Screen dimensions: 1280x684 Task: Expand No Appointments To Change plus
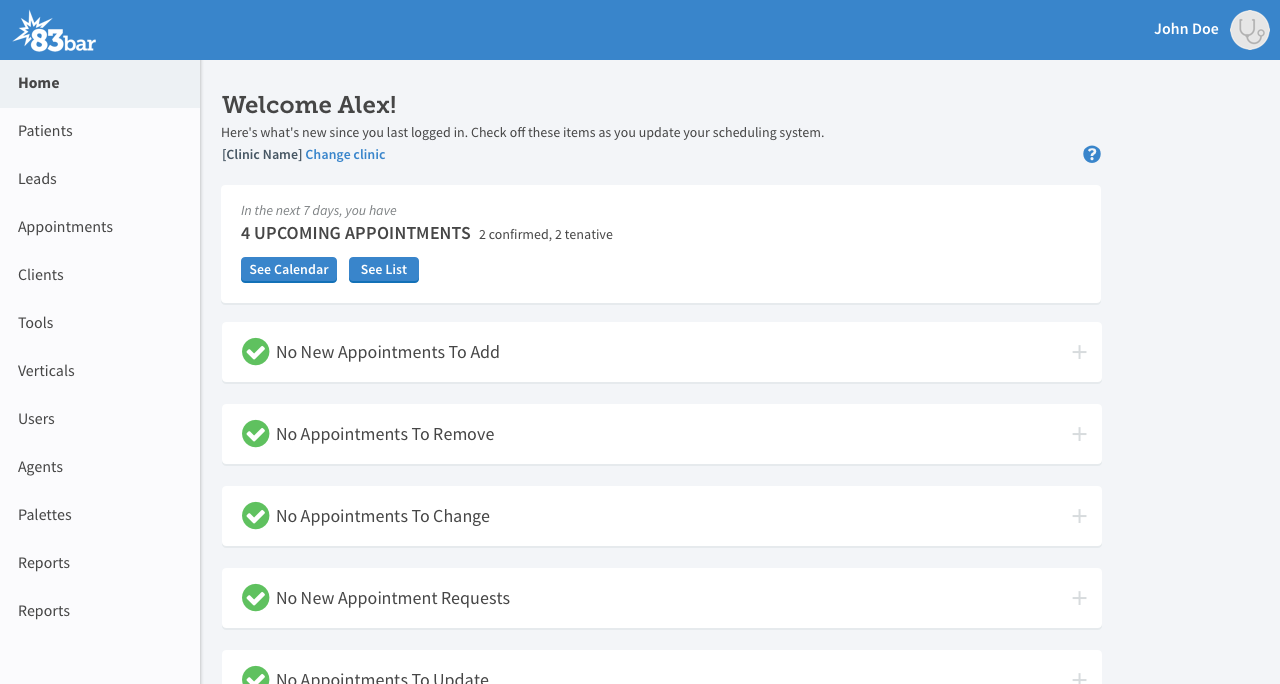pos(1079,516)
